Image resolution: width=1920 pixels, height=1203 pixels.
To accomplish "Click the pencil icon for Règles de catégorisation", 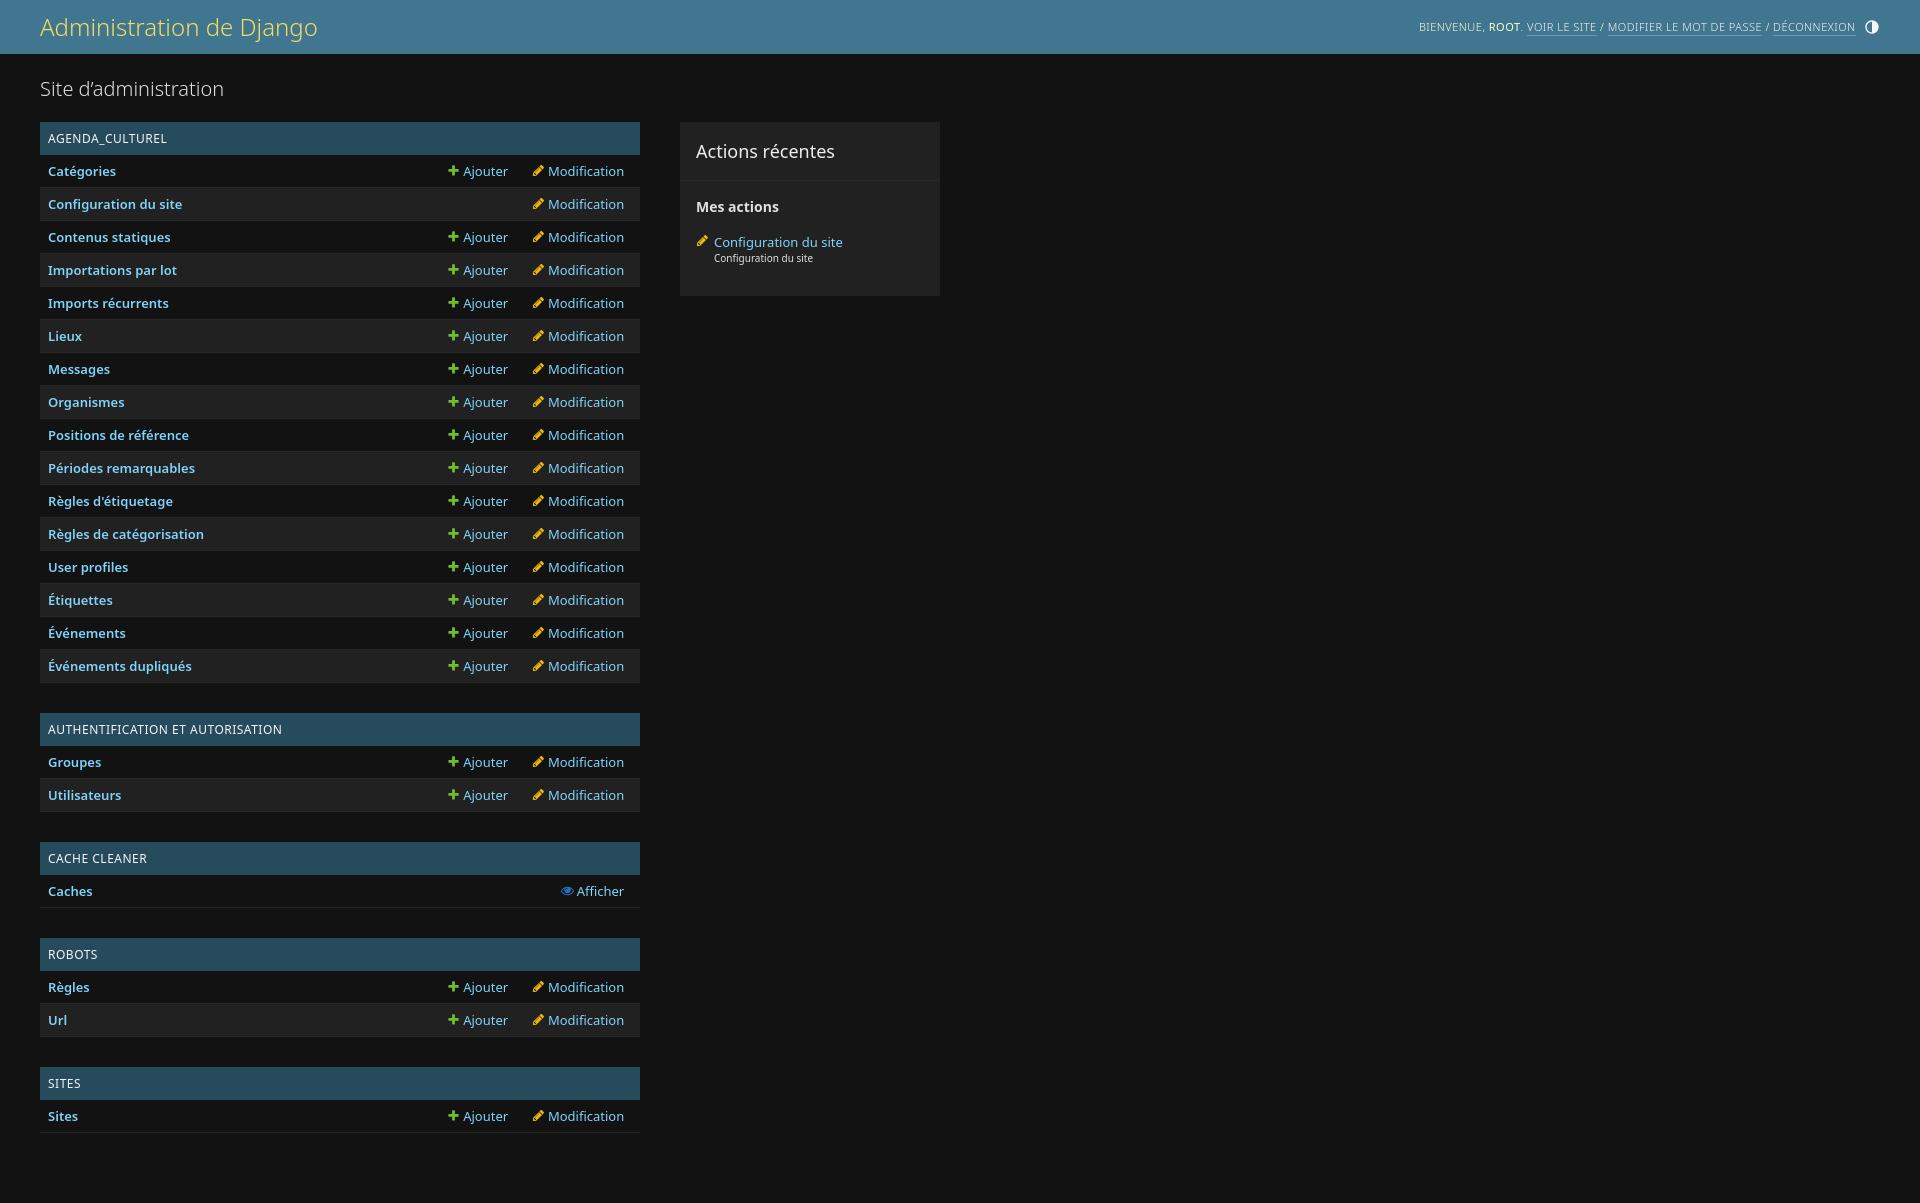I will [x=538, y=534].
